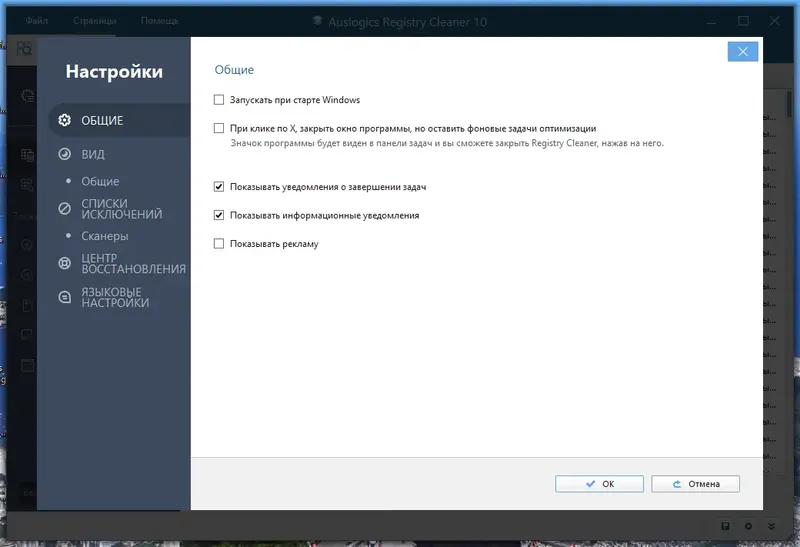Image resolution: width=800 pixels, height=547 pixels.
Task: Click the crossed-circle icon of СПИСКИ ИСКЛЮЧЕНИЙ
Action: tap(64, 208)
